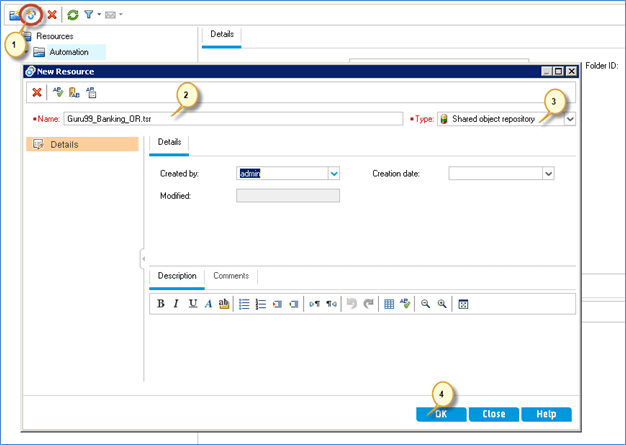
Task: Switch to the Description tab
Action: pyautogui.click(x=177, y=276)
